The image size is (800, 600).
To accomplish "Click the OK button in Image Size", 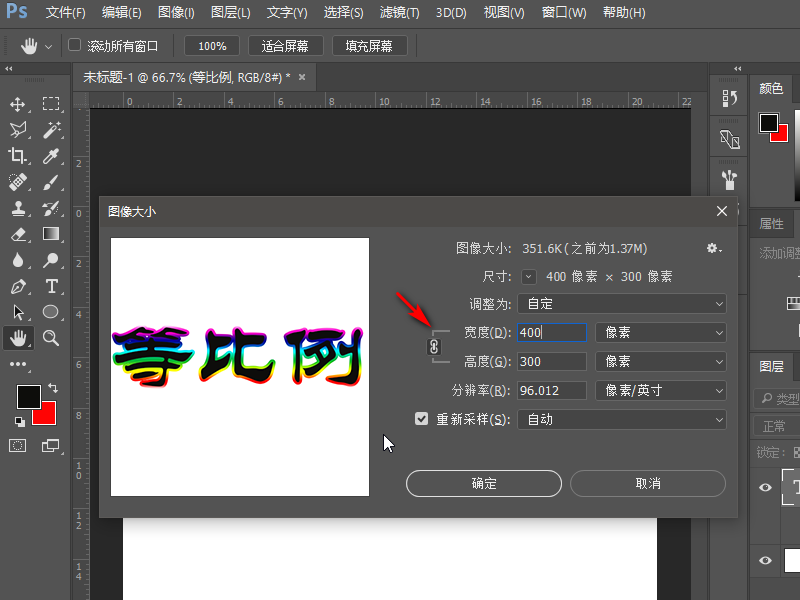I will coord(484,483).
